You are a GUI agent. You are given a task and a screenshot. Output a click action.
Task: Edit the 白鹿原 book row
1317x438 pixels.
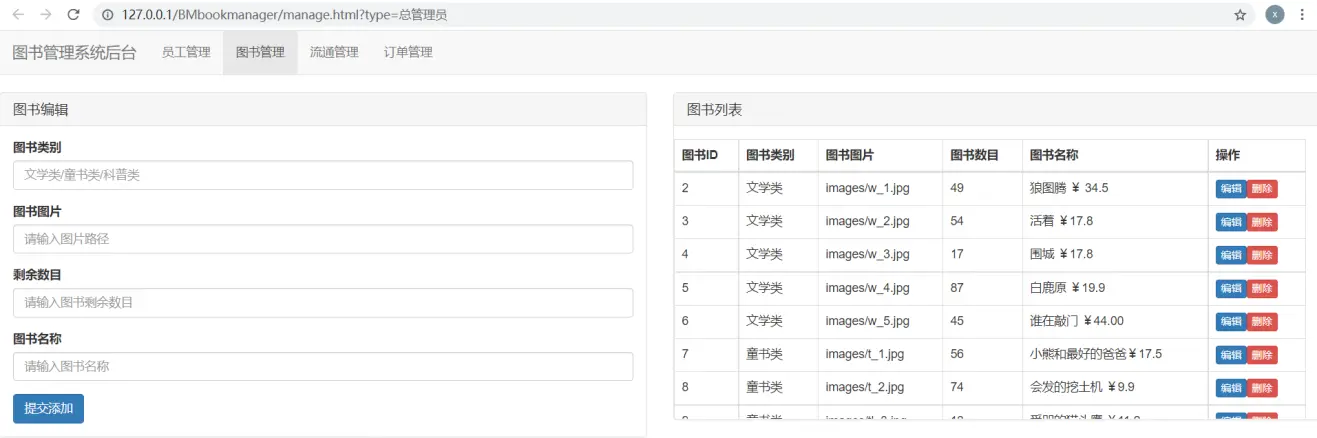pos(1231,288)
